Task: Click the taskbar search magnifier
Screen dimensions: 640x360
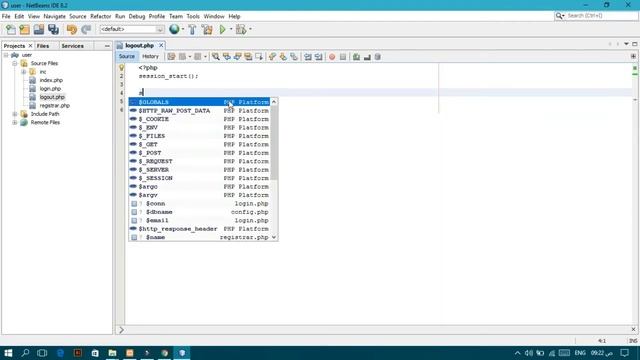Action: [x=25, y=353]
